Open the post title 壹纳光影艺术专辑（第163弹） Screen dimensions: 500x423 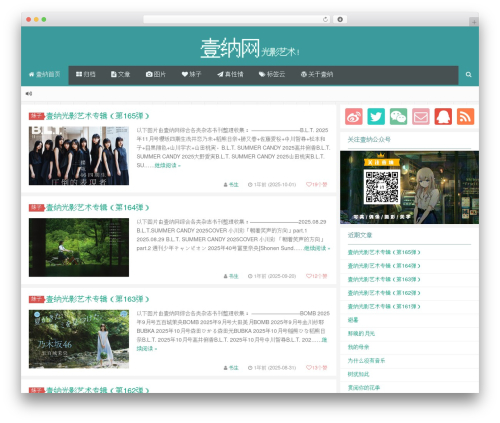97,299
